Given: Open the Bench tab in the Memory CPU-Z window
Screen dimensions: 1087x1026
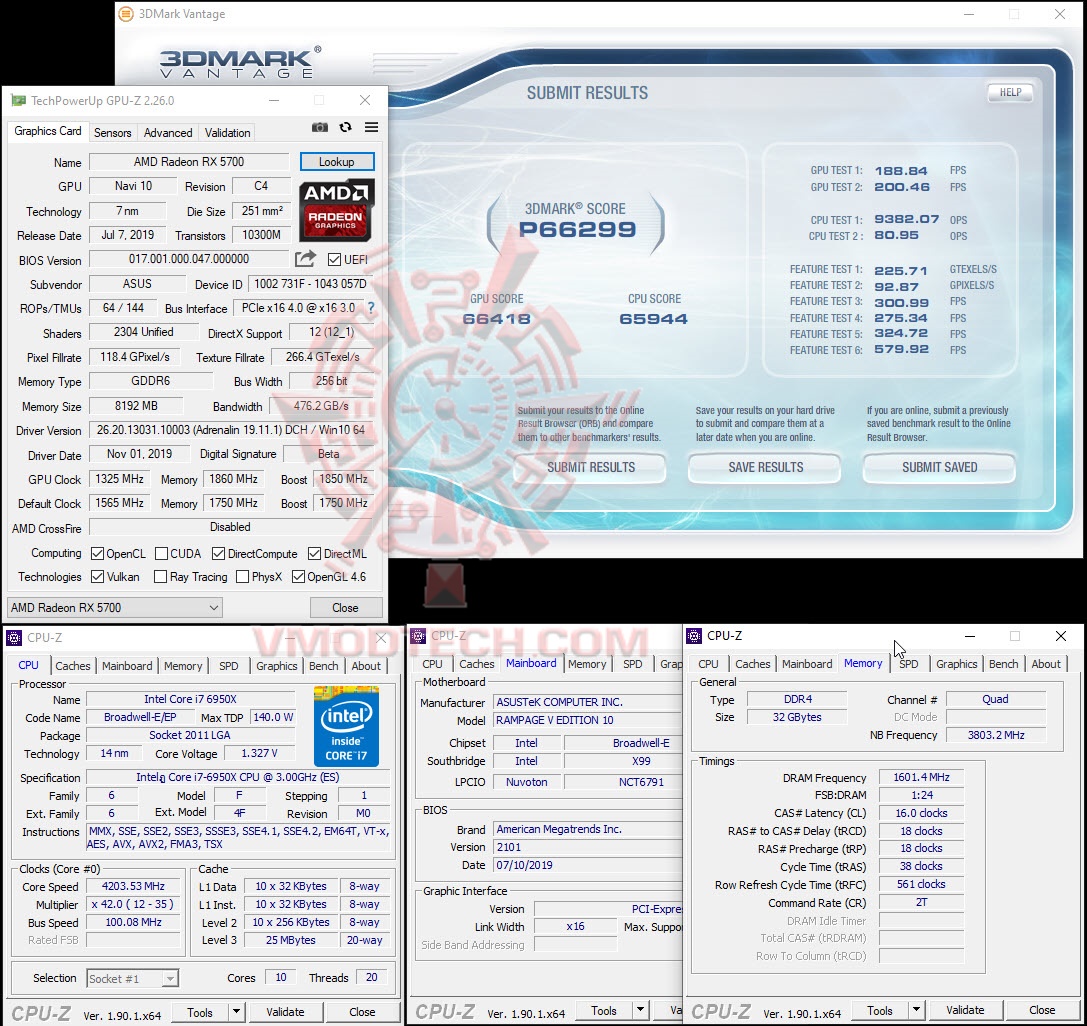Looking at the screenshot, I should click(1003, 663).
